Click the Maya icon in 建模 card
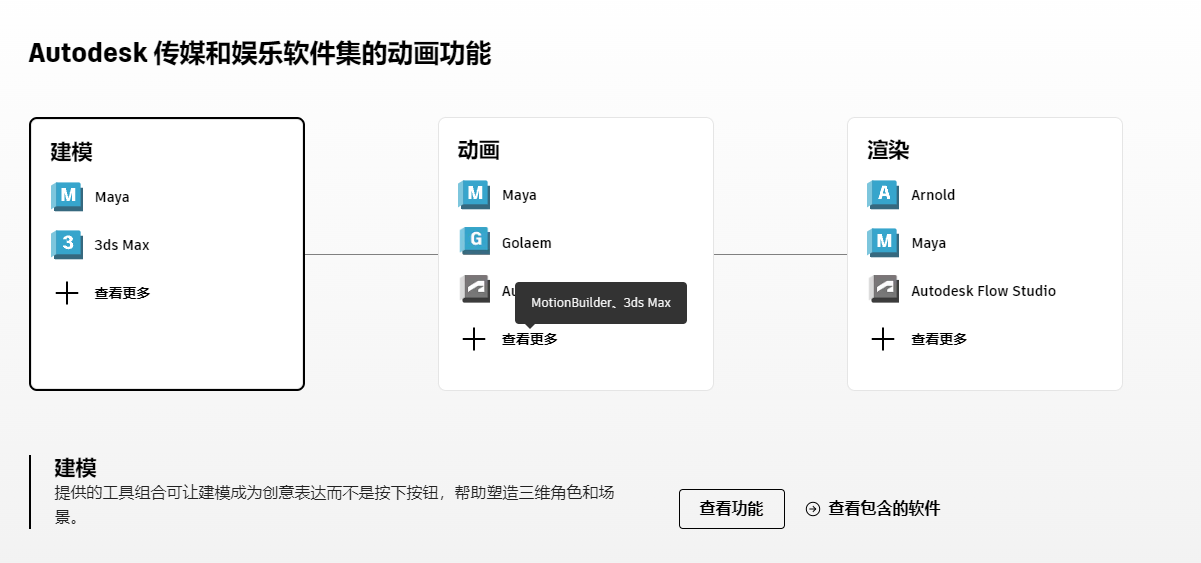 click(x=67, y=197)
